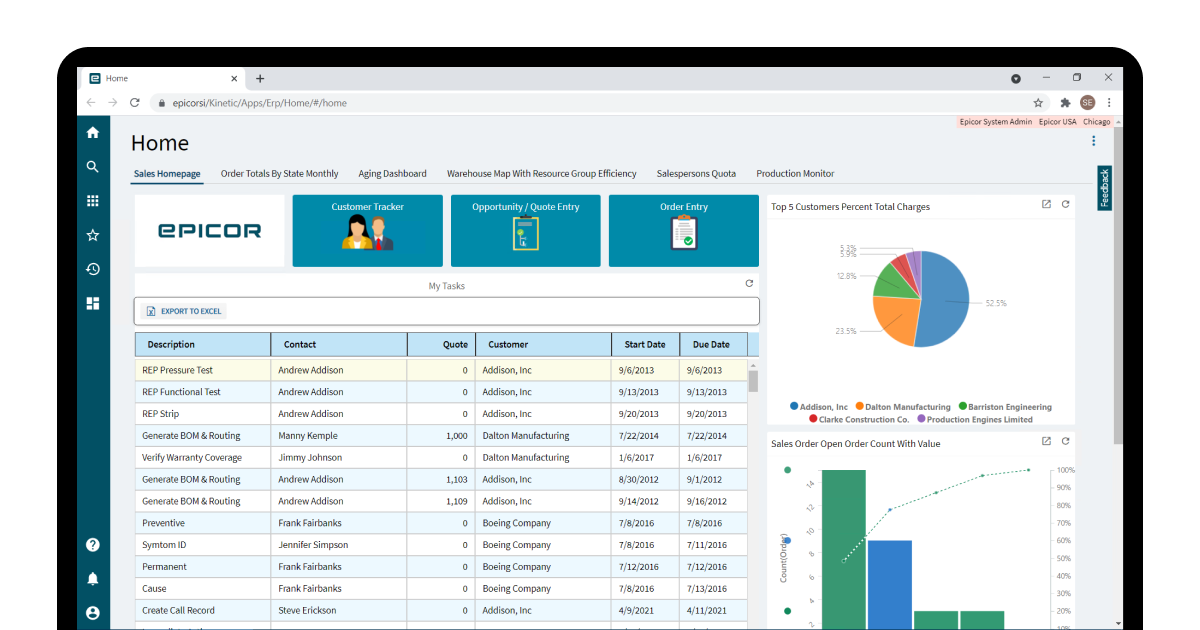1200x630 pixels.
Task: Sort by Description column header
Action: click(x=203, y=345)
